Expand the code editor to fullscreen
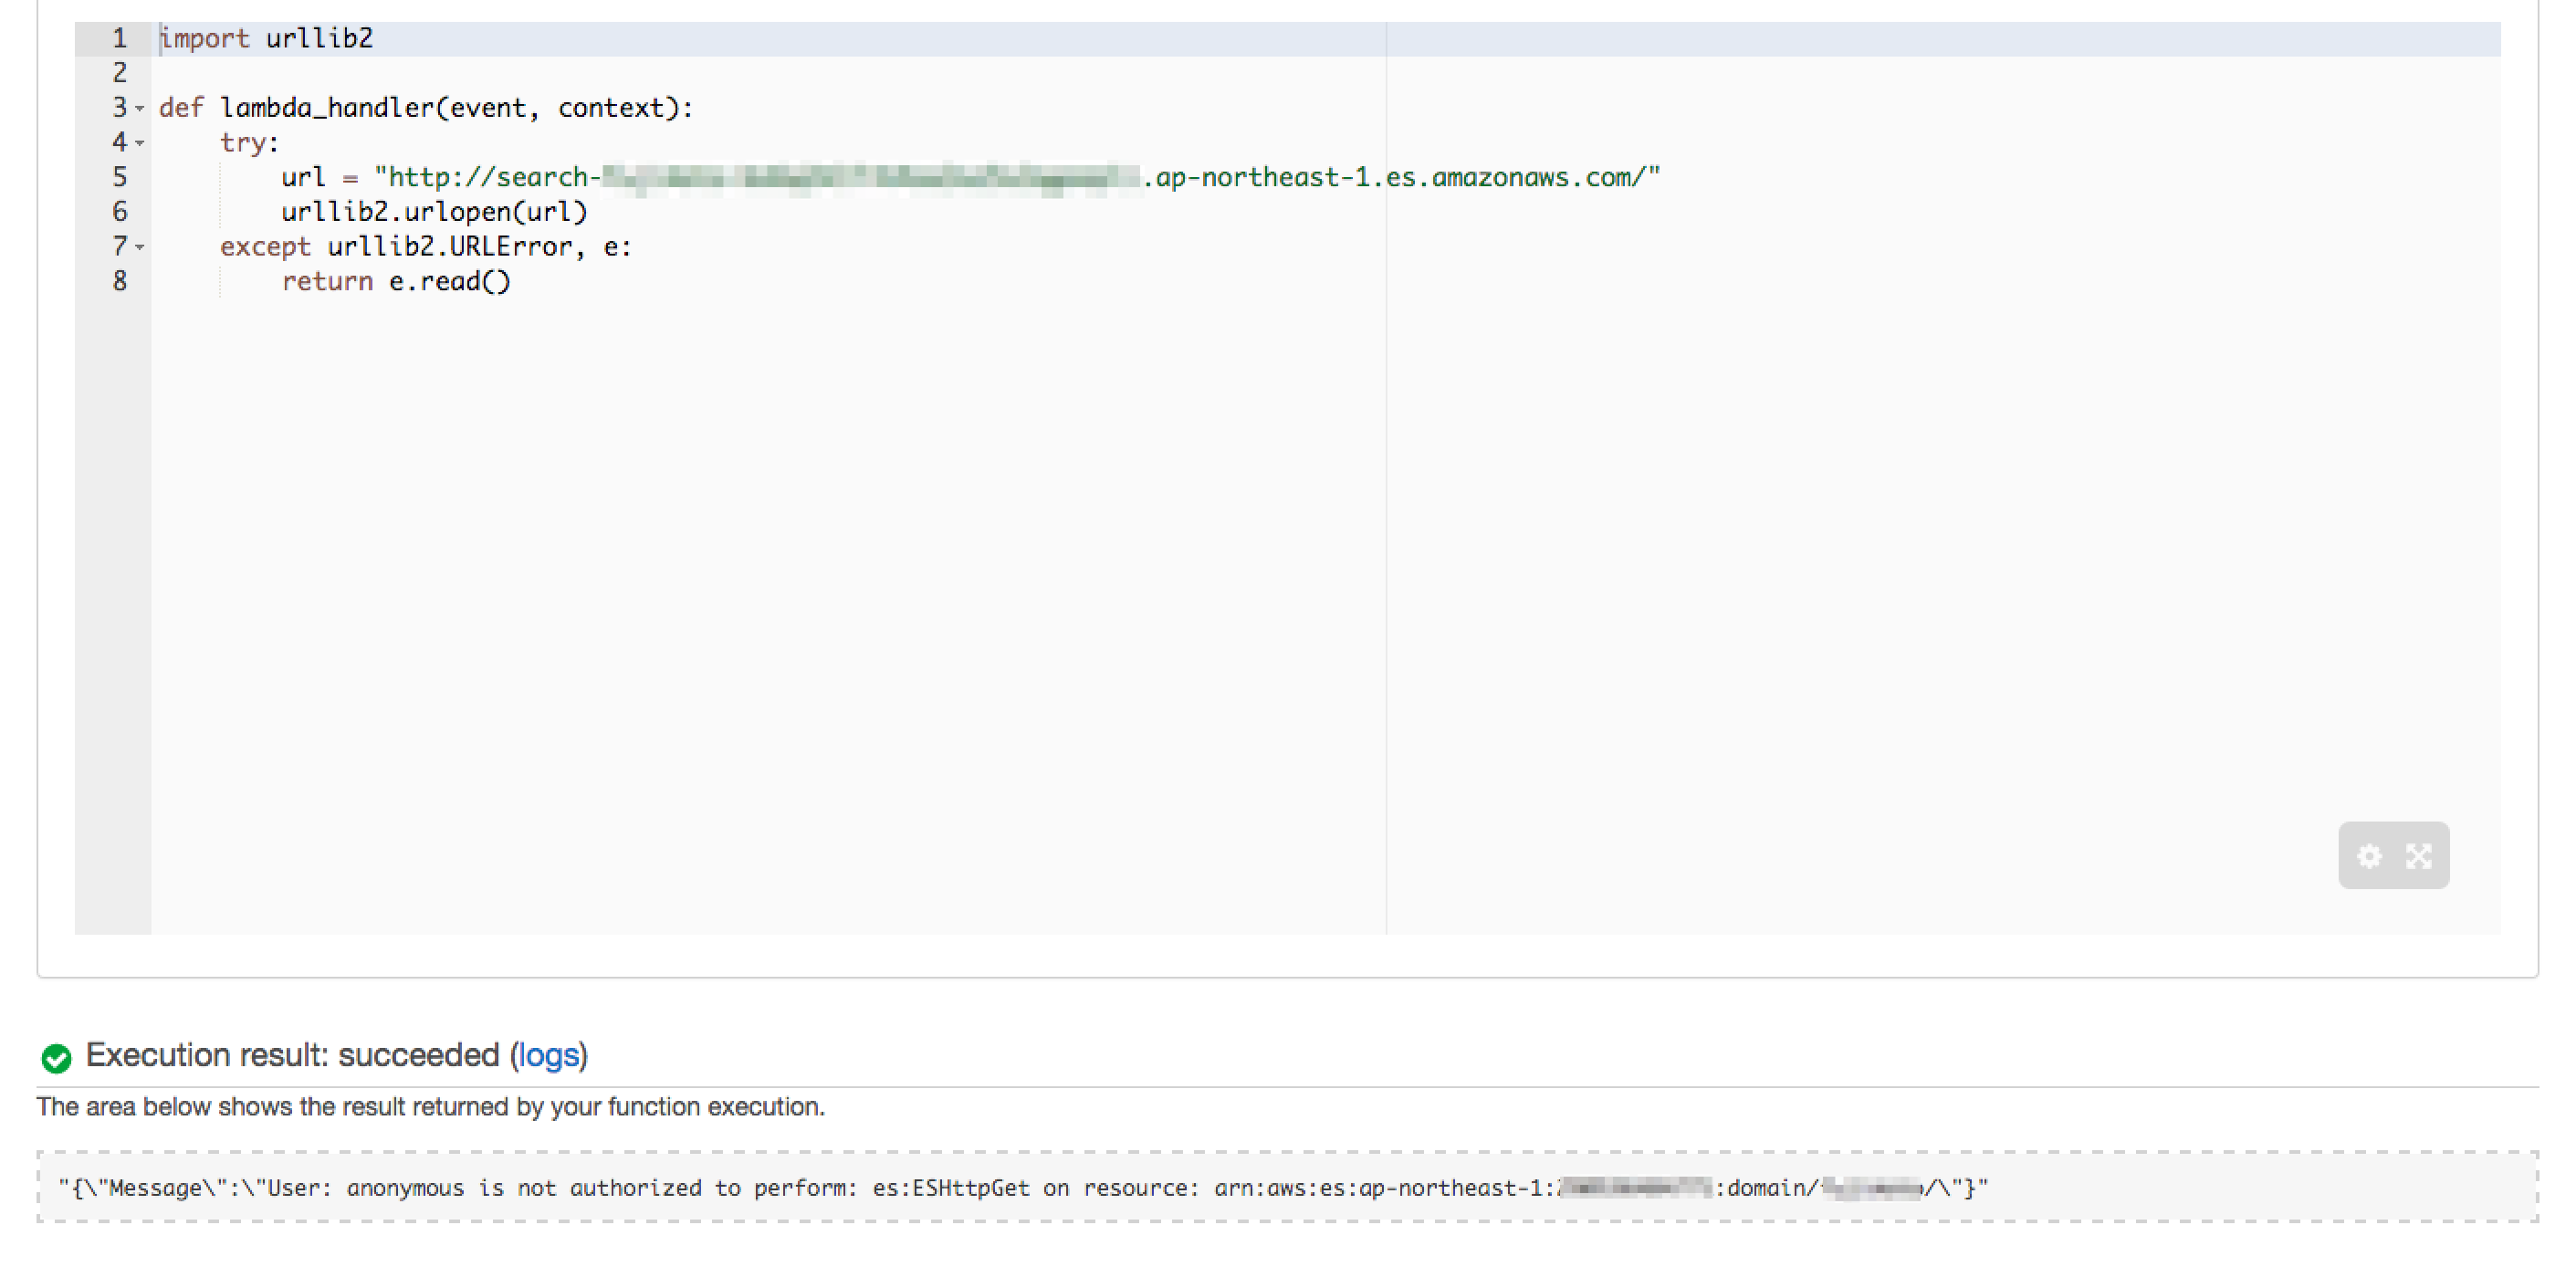The image size is (2576, 1267). pyautogui.click(x=2419, y=856)
